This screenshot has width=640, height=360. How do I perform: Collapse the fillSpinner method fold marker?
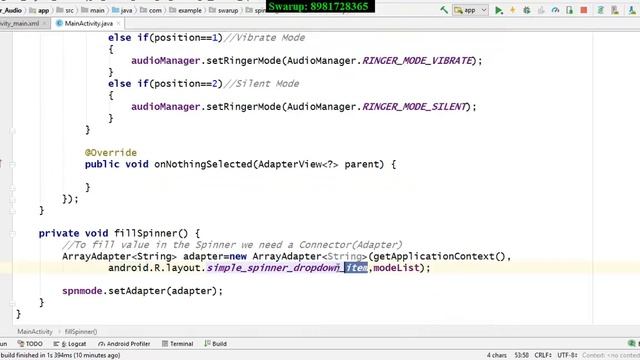click(x=12, y=234)
